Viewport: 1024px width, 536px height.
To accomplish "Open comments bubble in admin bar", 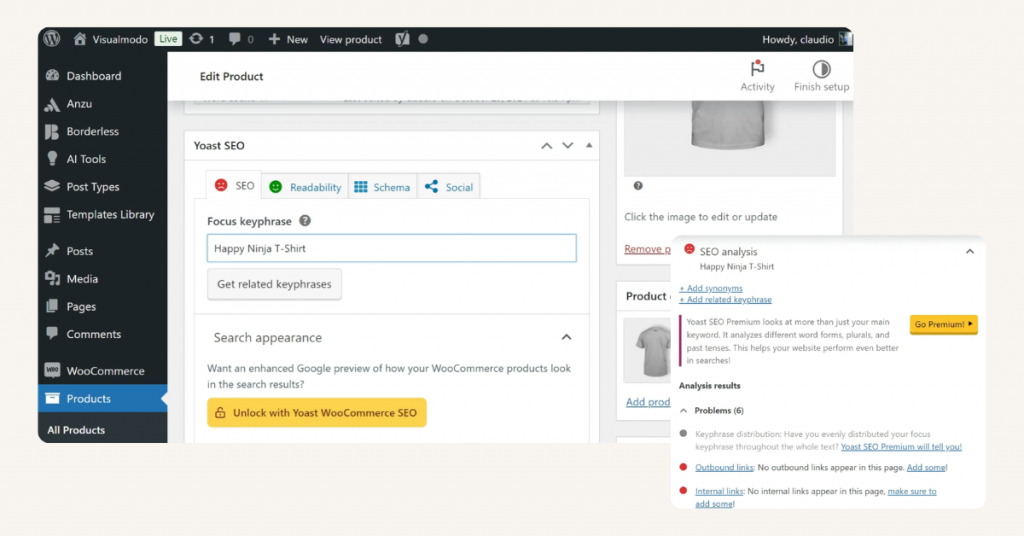I will [241, 39].
